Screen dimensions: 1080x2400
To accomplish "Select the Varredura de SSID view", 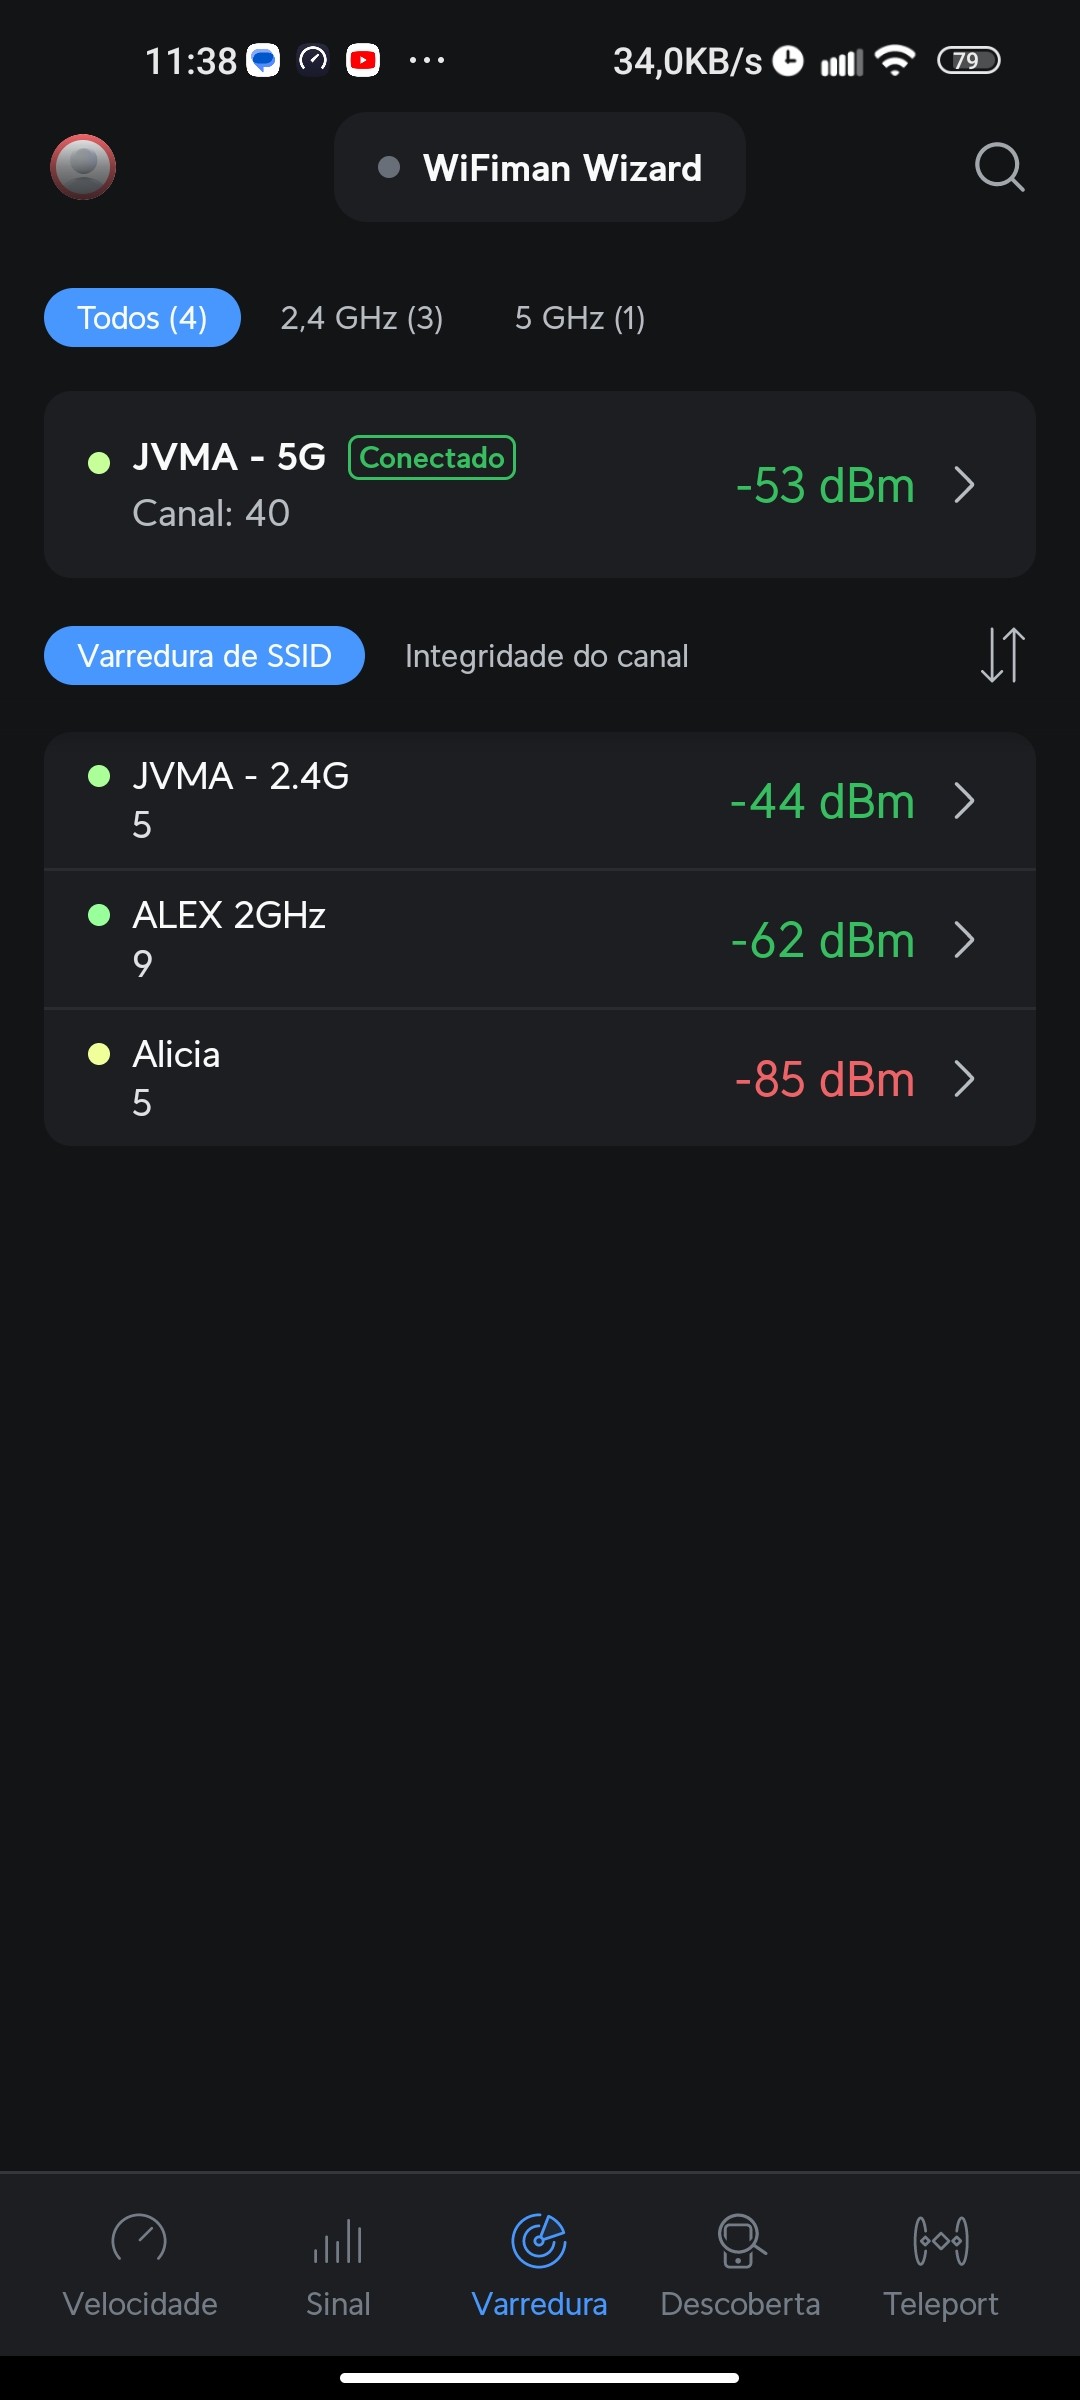I will [x=204, y=656].
